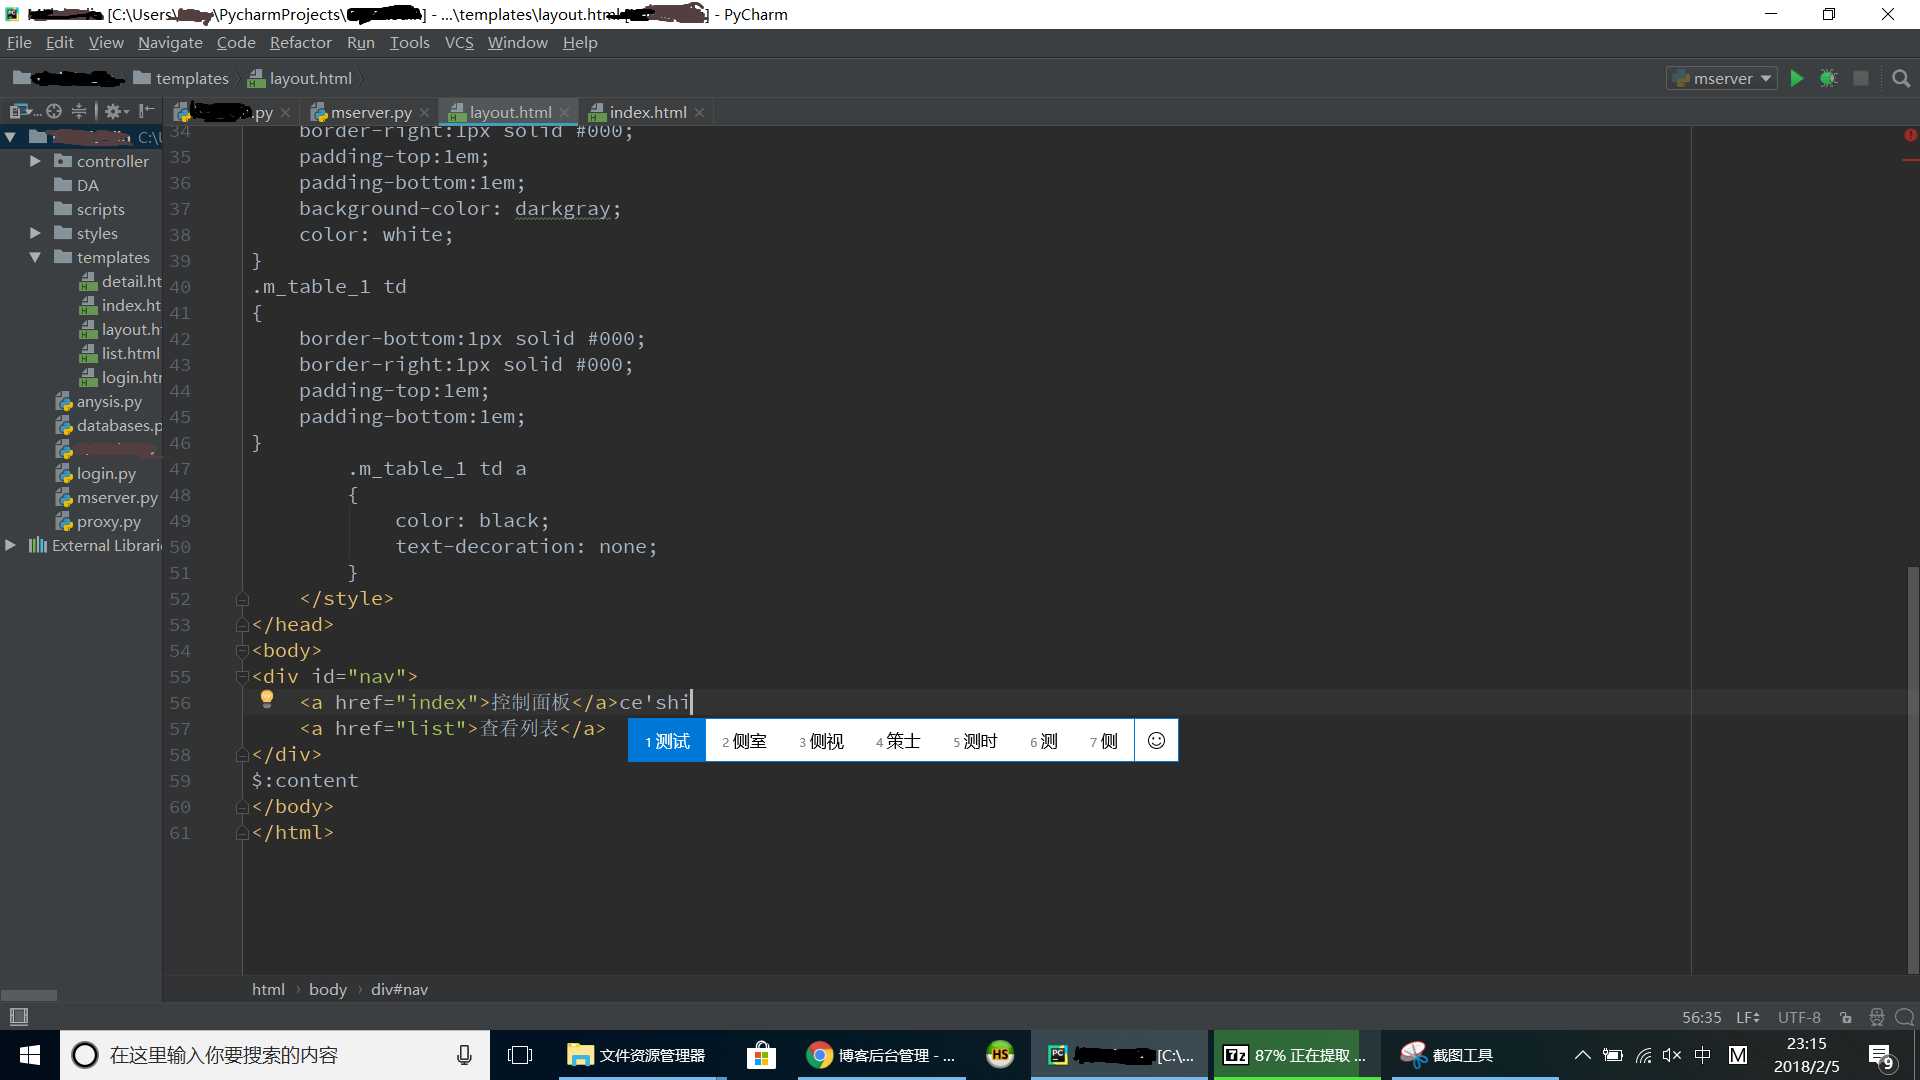This screenshot has width=1920, height=1080.
Task: Start debugging with the bug icon
Action: pyautogui.click(x=1828, y=78)
